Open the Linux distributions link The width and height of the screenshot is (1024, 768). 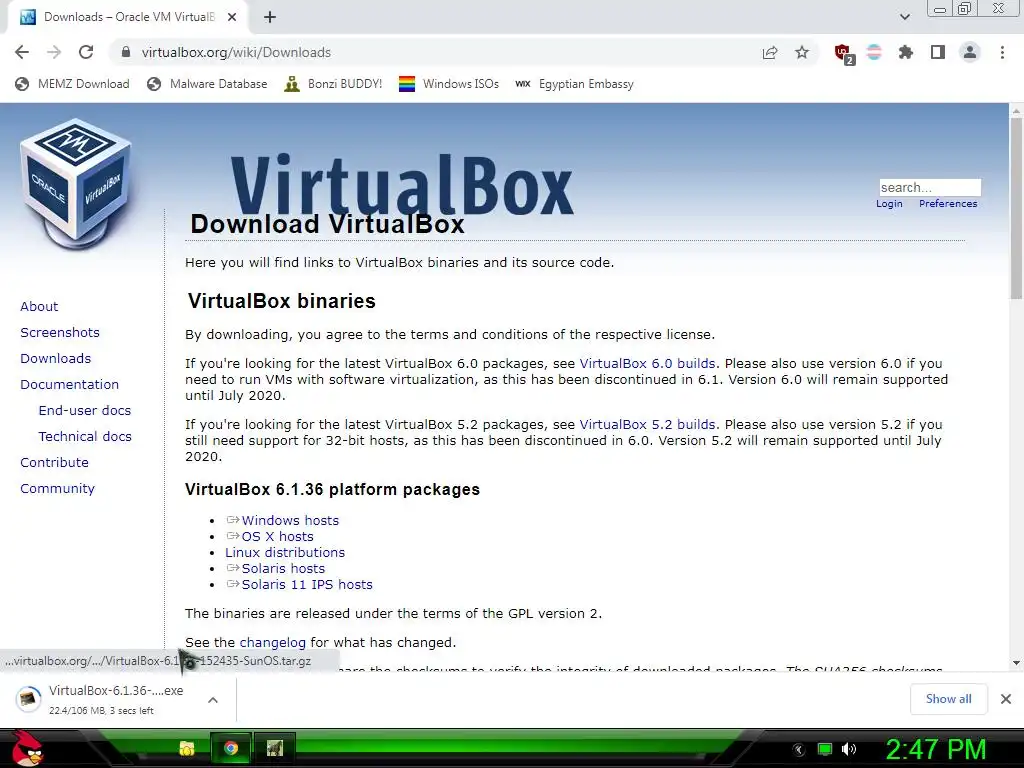click(285, 552)
